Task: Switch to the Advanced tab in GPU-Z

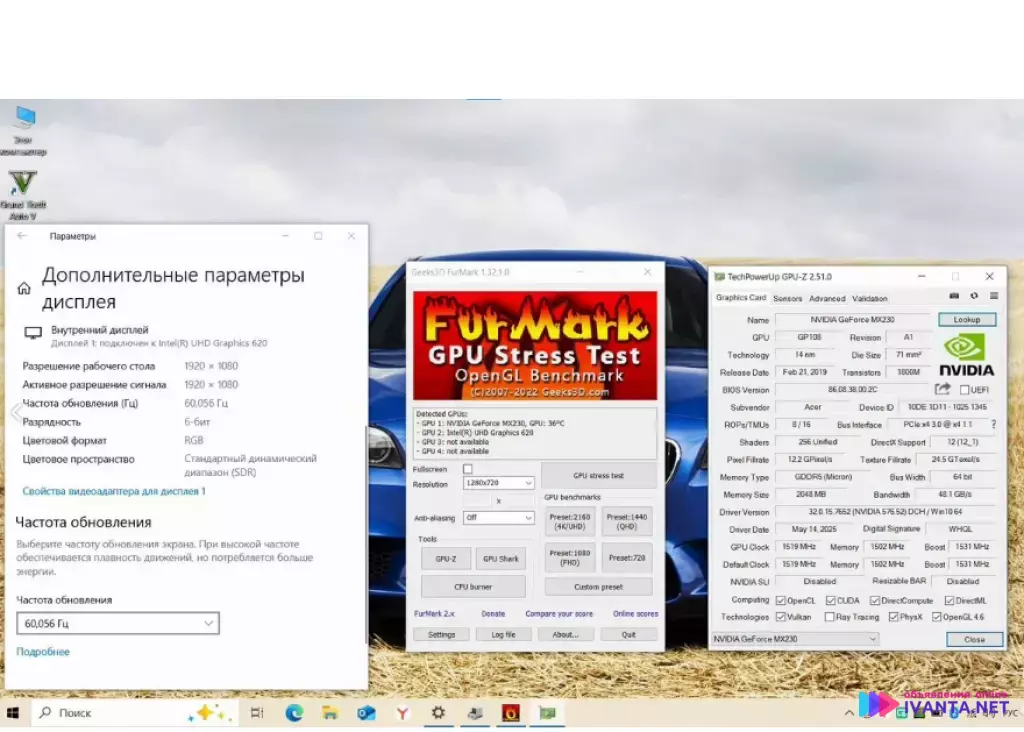Action: (x=827, y=298)
